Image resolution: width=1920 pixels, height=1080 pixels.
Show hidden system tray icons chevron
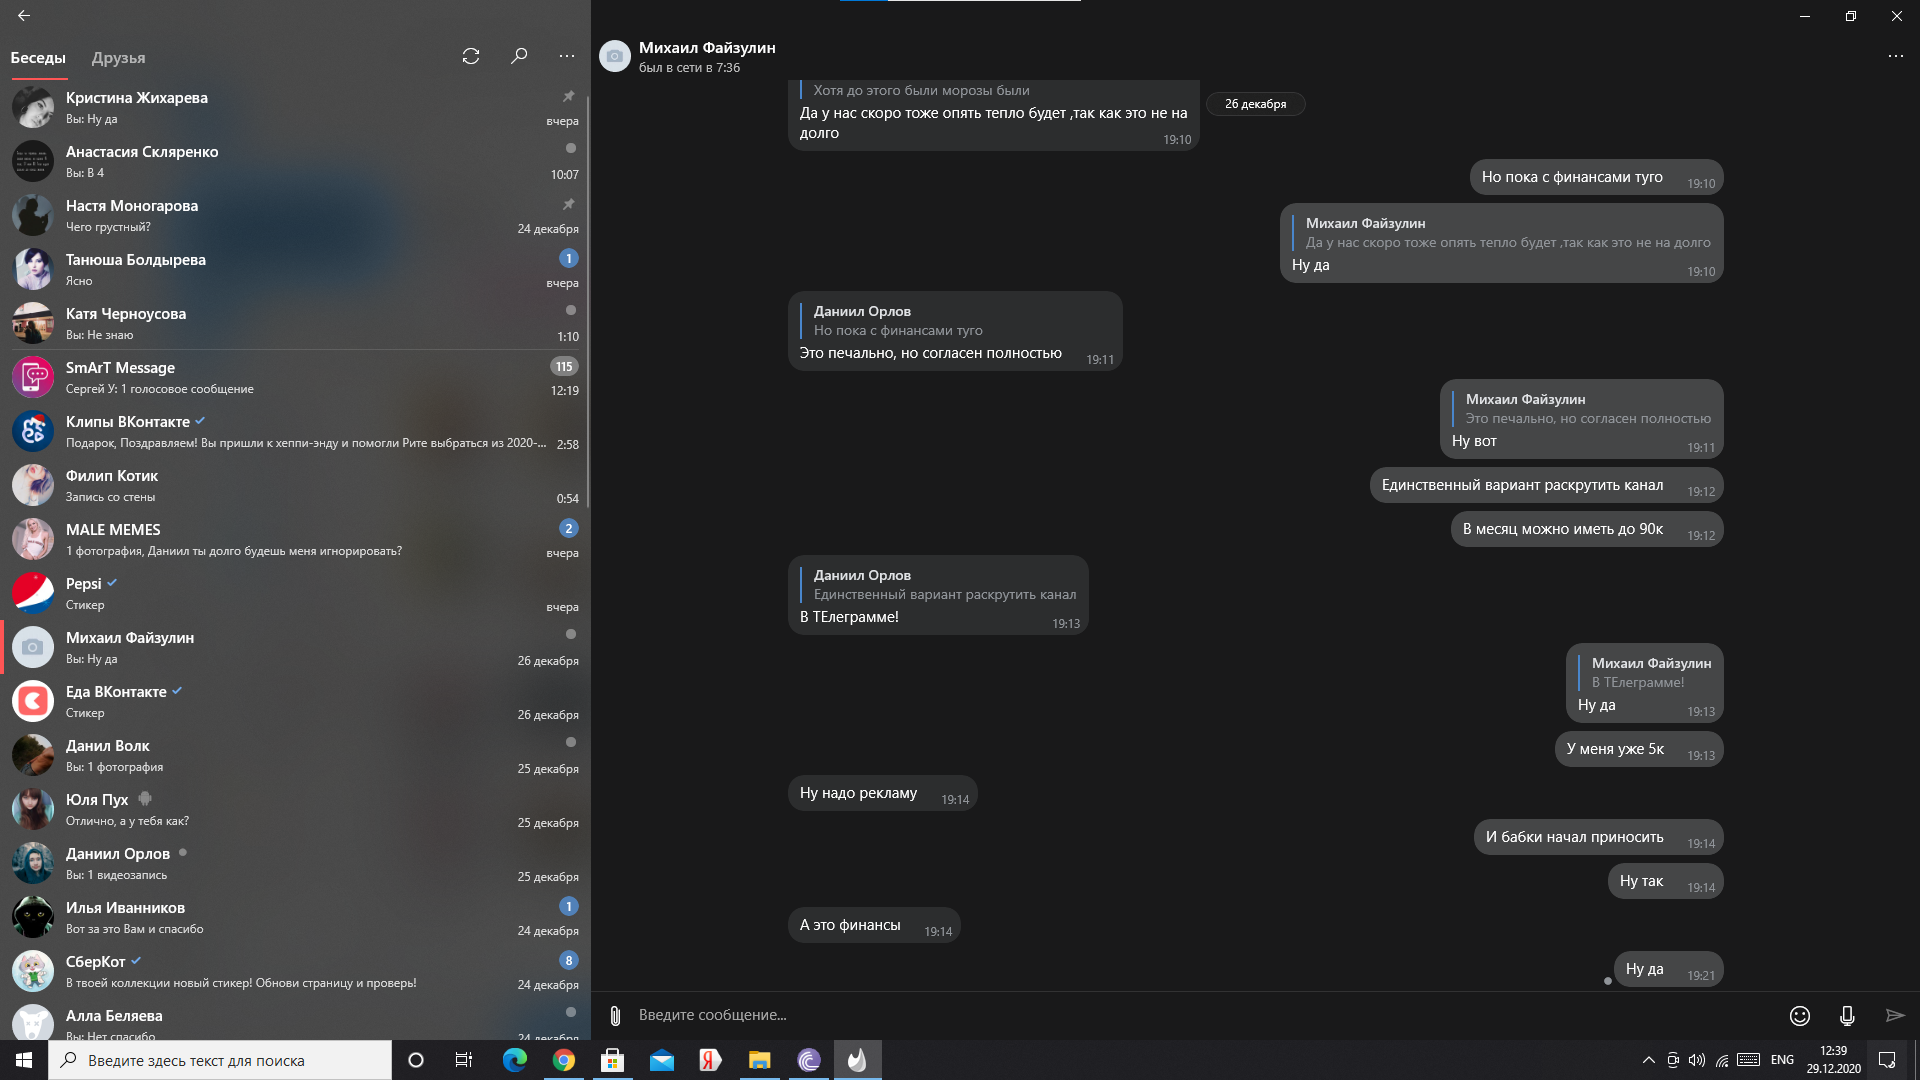[1648, 1060]
